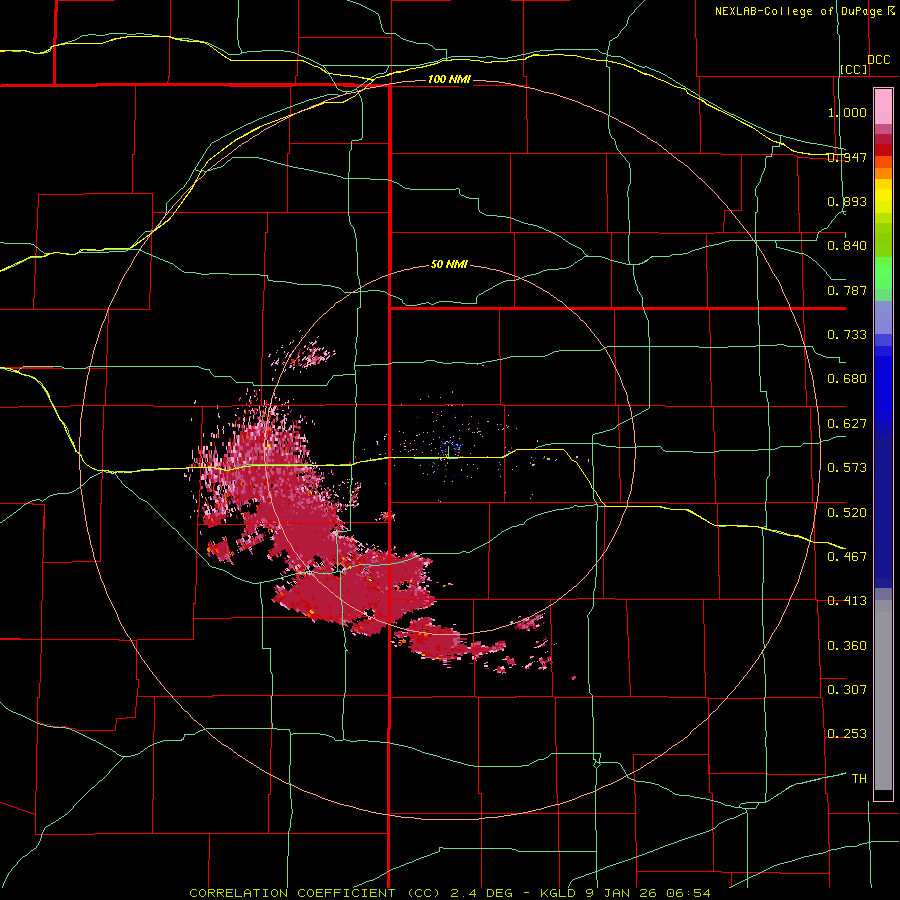This screenshot has height=900, width=900.
Task: Click the 0.253 legend value
Action: (847, 734)
